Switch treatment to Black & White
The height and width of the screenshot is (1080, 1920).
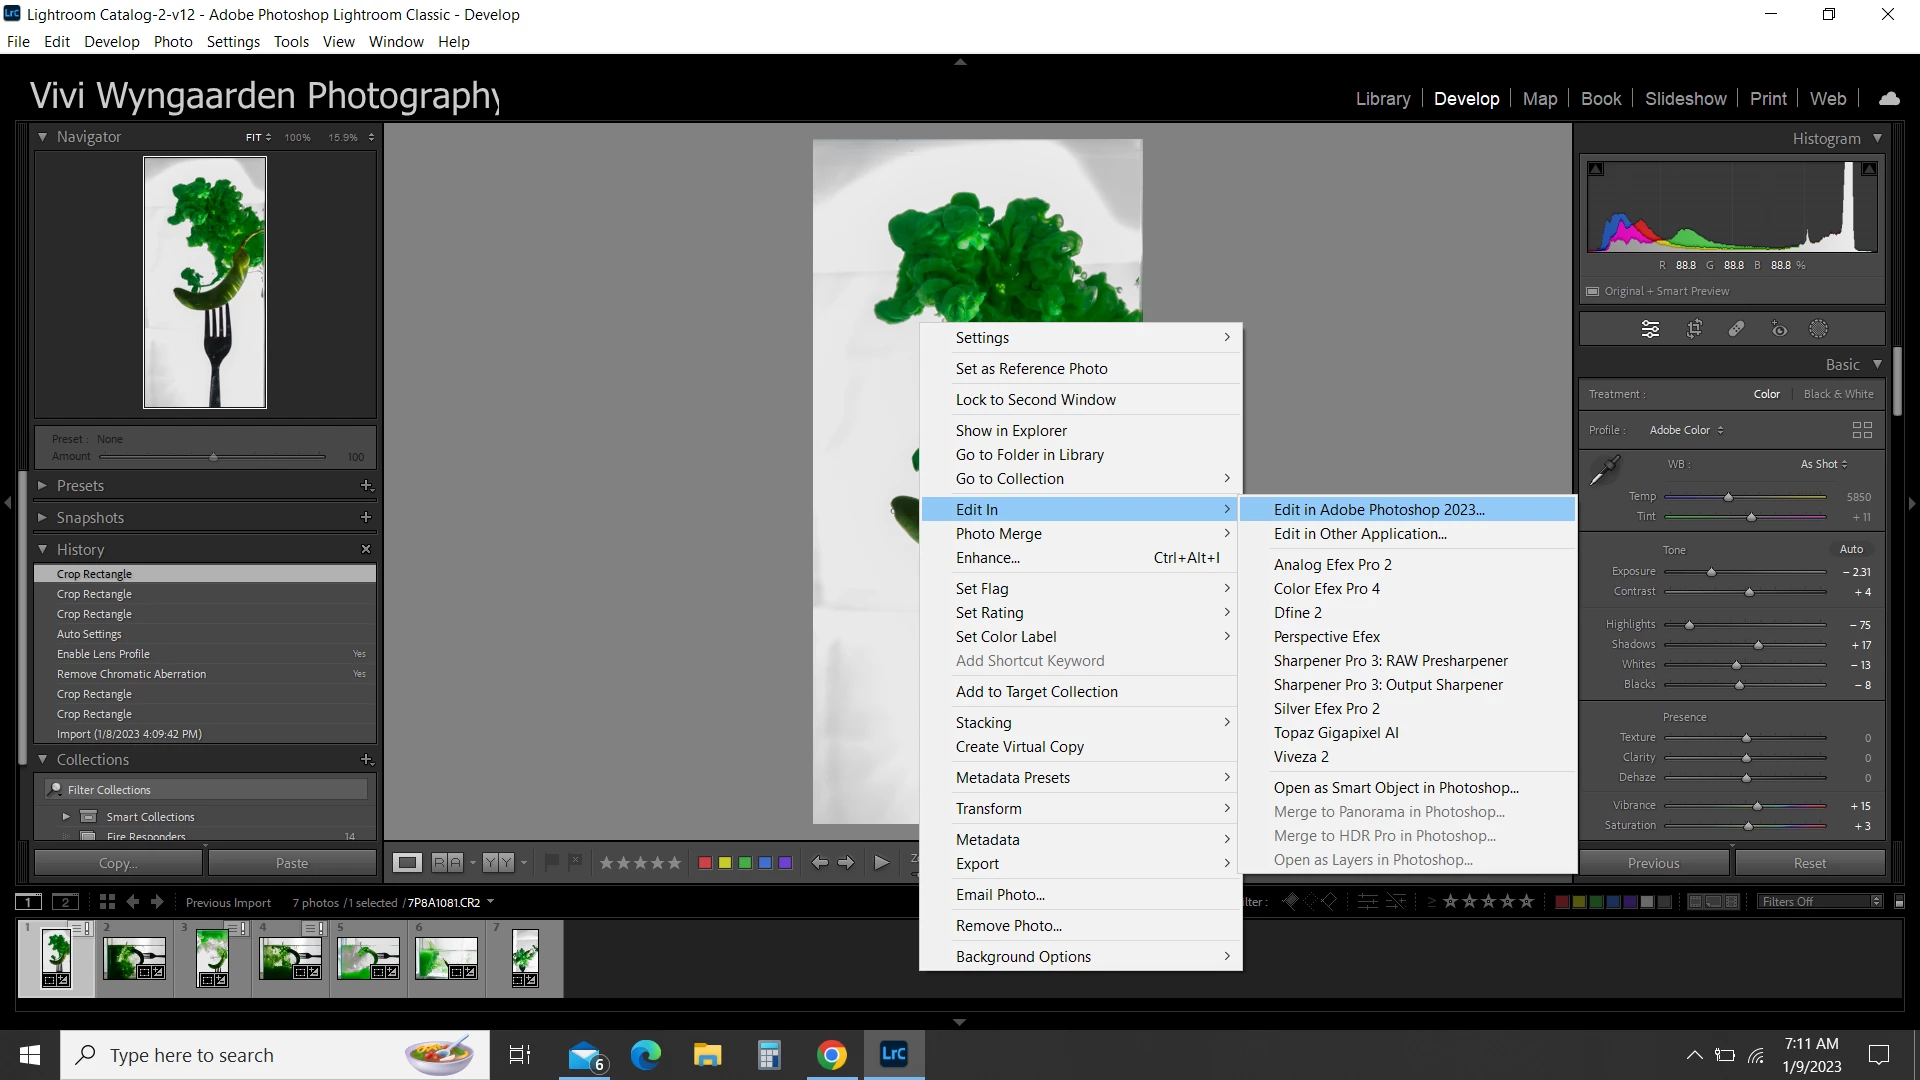pos(1838,394)
